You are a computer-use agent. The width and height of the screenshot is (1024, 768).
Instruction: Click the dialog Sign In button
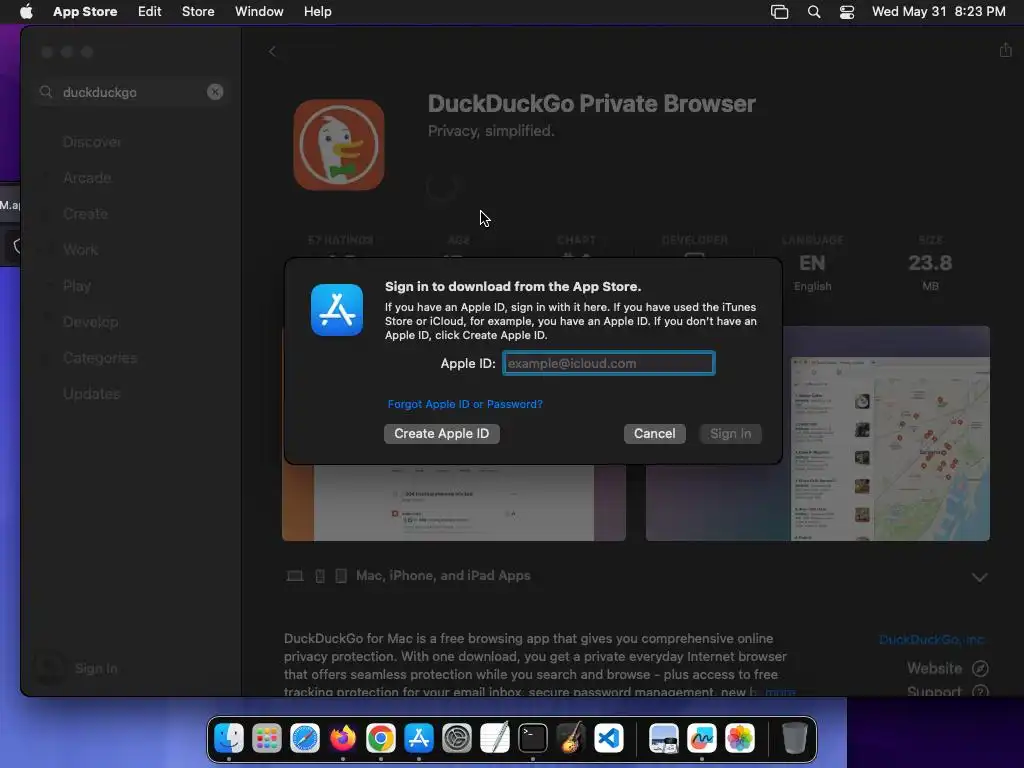point(730,434)
